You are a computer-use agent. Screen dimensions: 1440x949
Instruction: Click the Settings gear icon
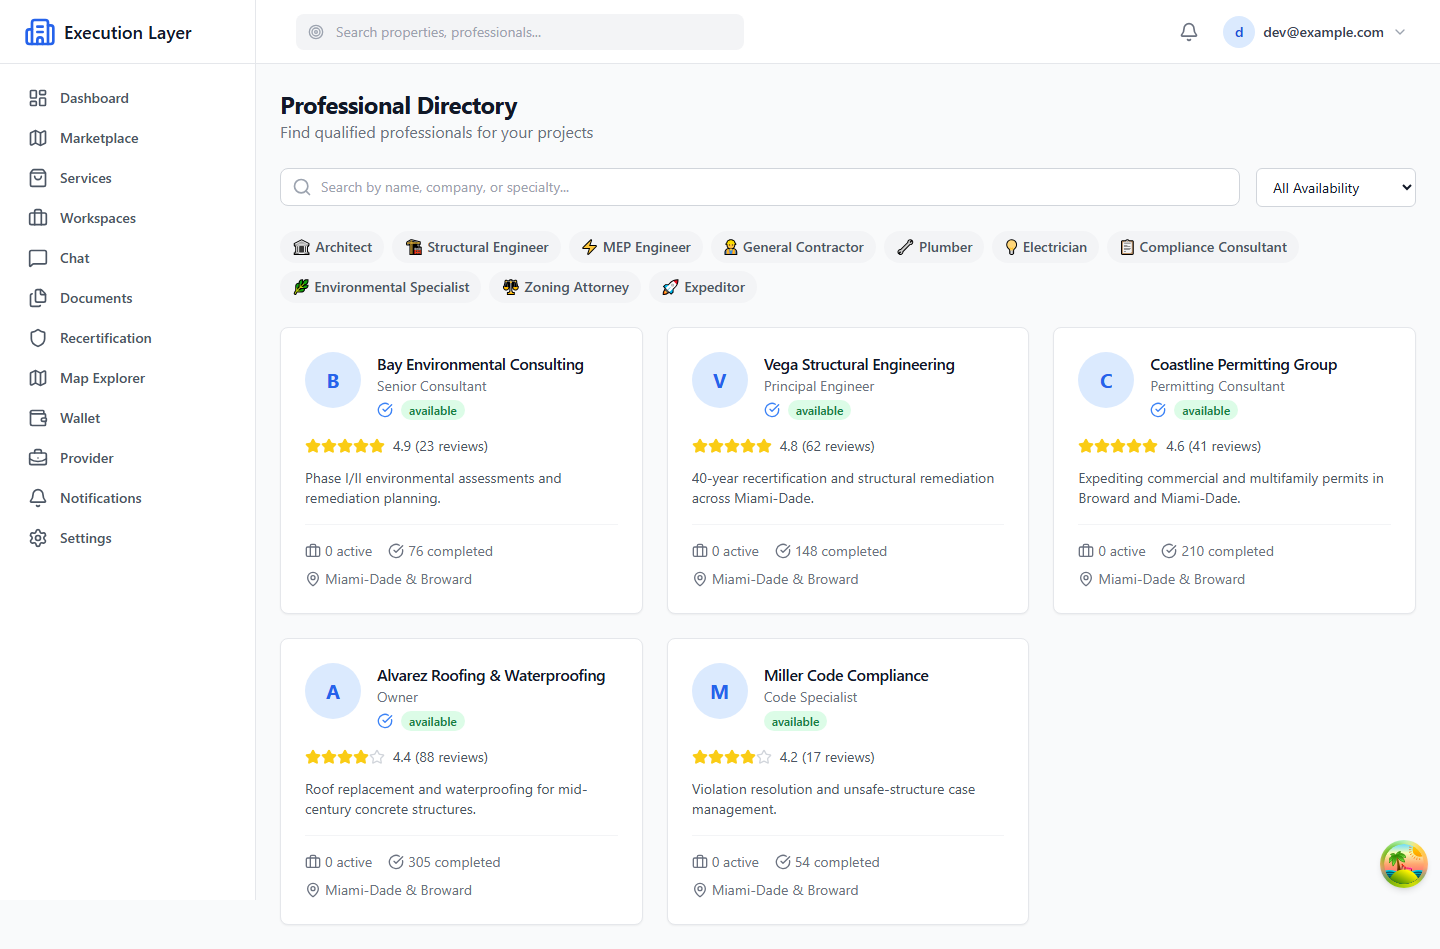pyautogui.click(x=38, y=538)
